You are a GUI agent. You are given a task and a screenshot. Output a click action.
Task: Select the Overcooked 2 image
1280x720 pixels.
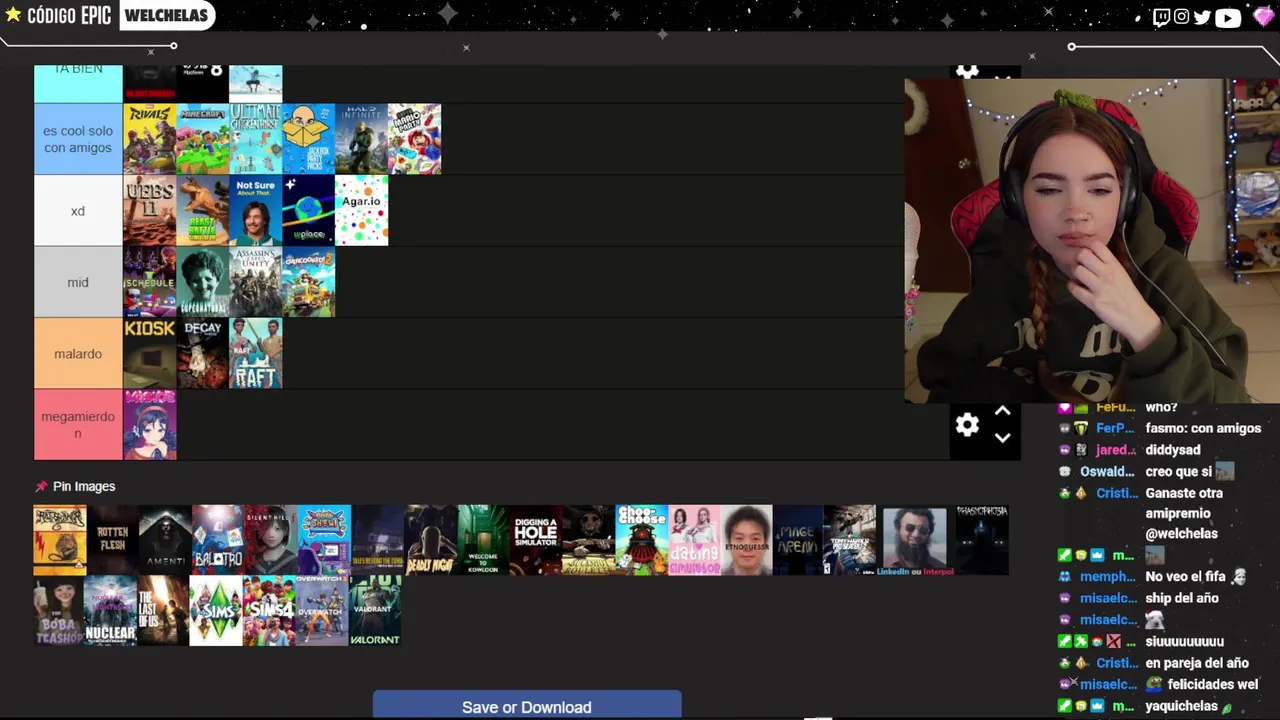pyautogui.click(x=309, y=282)
